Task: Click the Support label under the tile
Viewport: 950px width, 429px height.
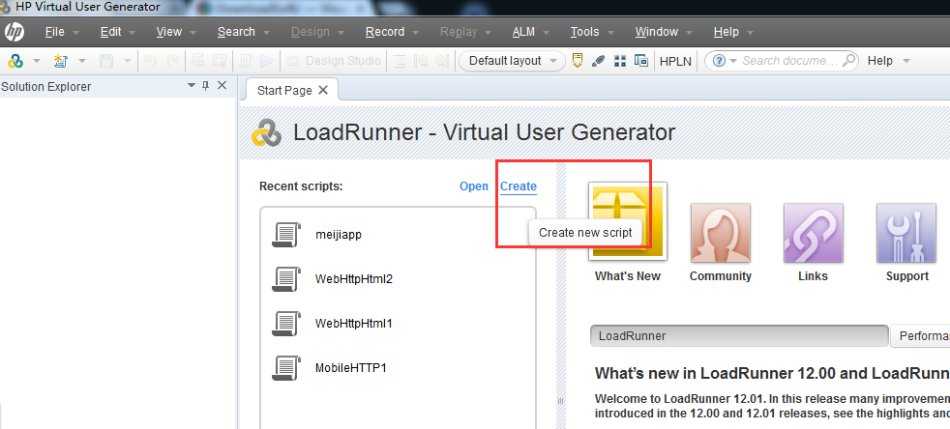Action: coord(907,276)
